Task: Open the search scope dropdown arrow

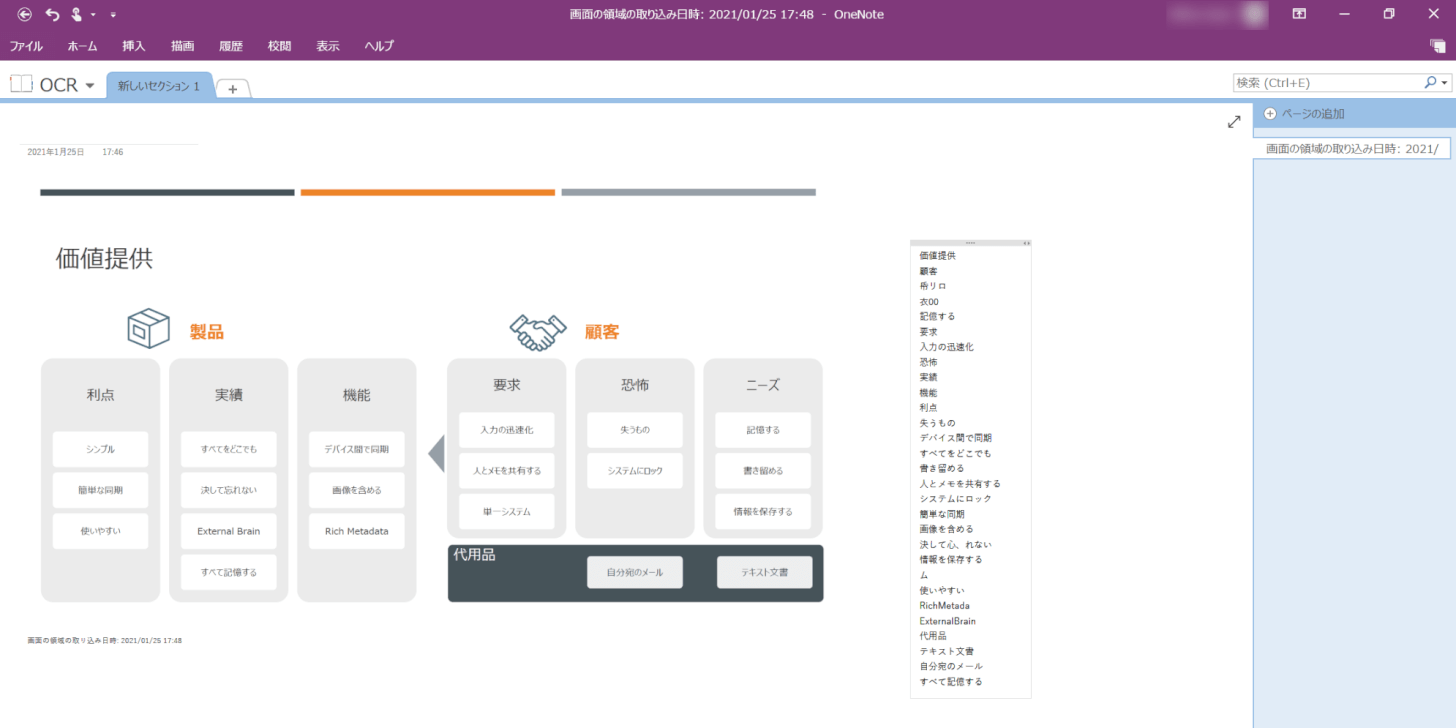Action: [x=1446, y=83]
